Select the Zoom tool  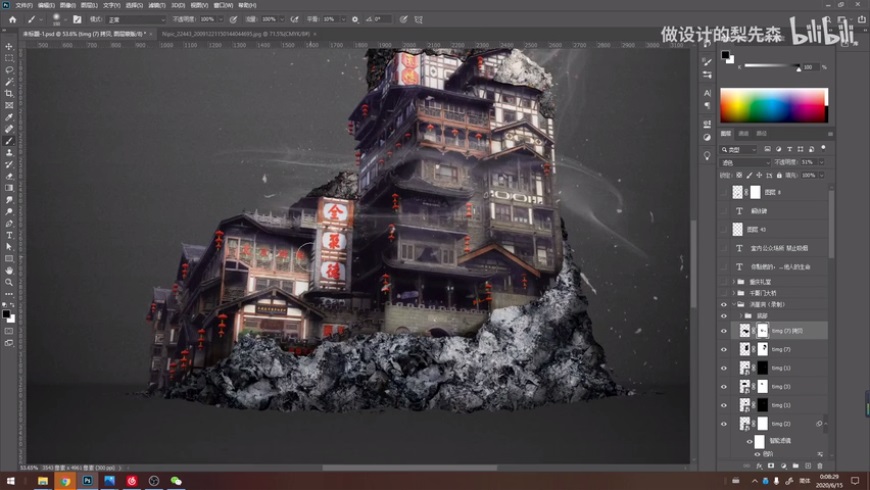[9, 282]
